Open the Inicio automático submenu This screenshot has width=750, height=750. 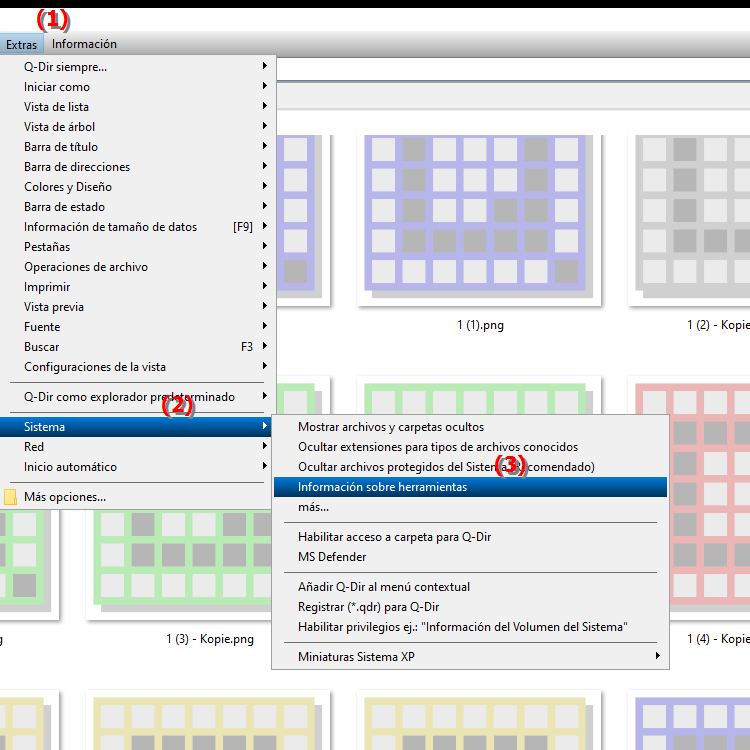138,467
